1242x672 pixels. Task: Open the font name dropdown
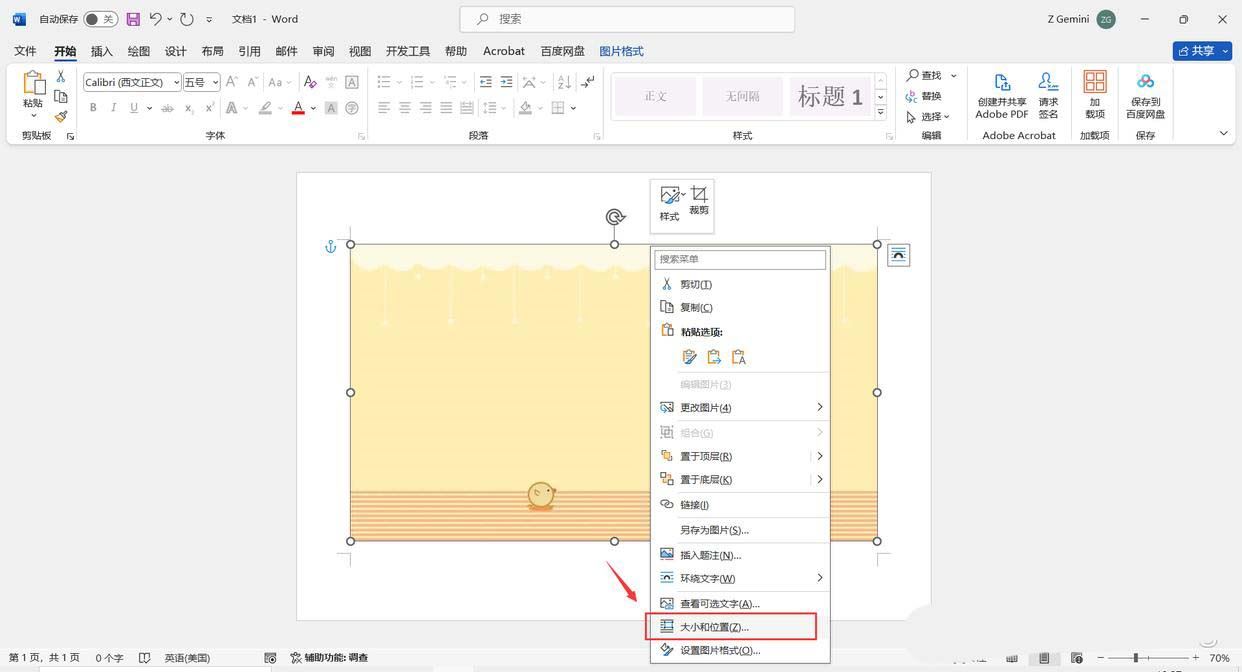point(175,82)
